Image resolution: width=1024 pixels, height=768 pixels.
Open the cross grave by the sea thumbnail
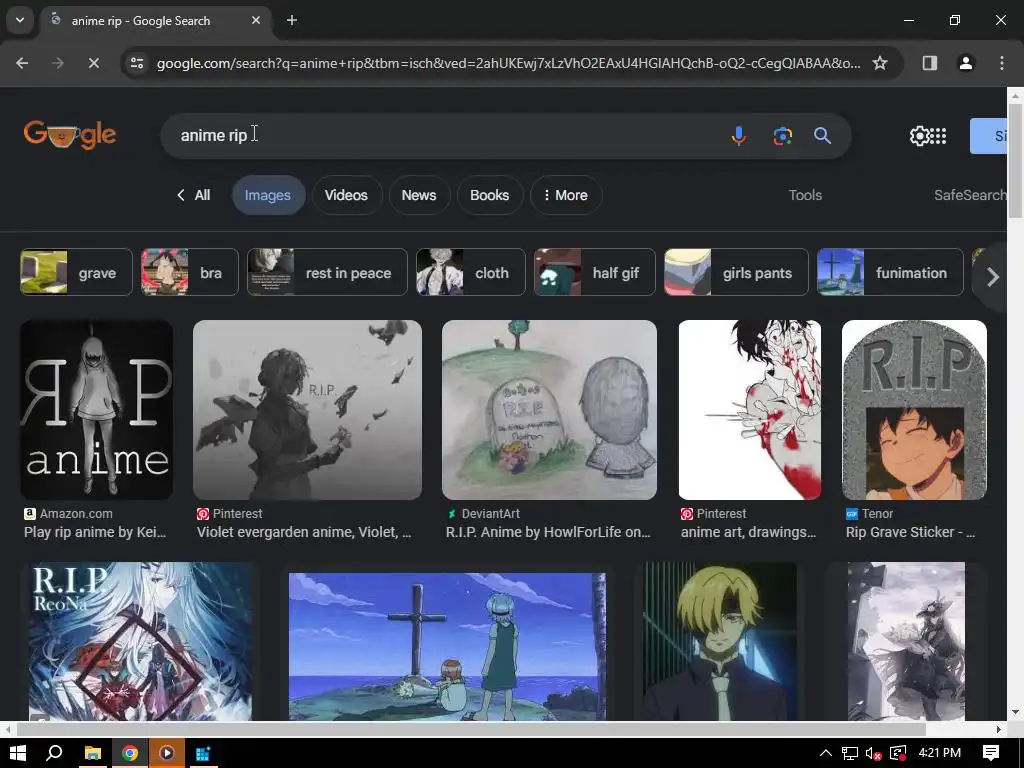point(447,647)
